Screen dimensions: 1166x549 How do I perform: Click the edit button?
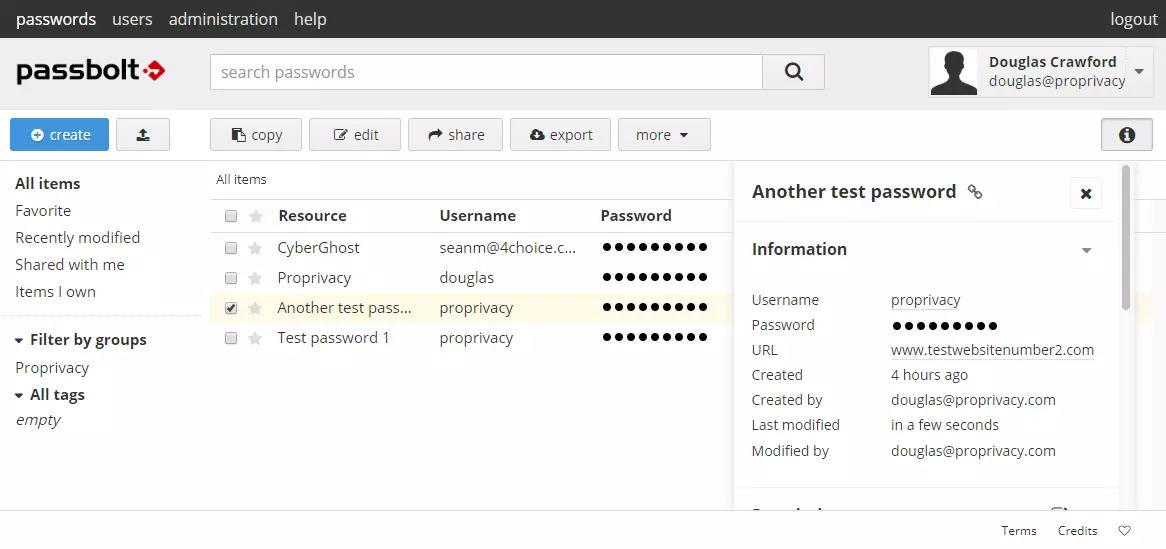(x=355, y=135)
